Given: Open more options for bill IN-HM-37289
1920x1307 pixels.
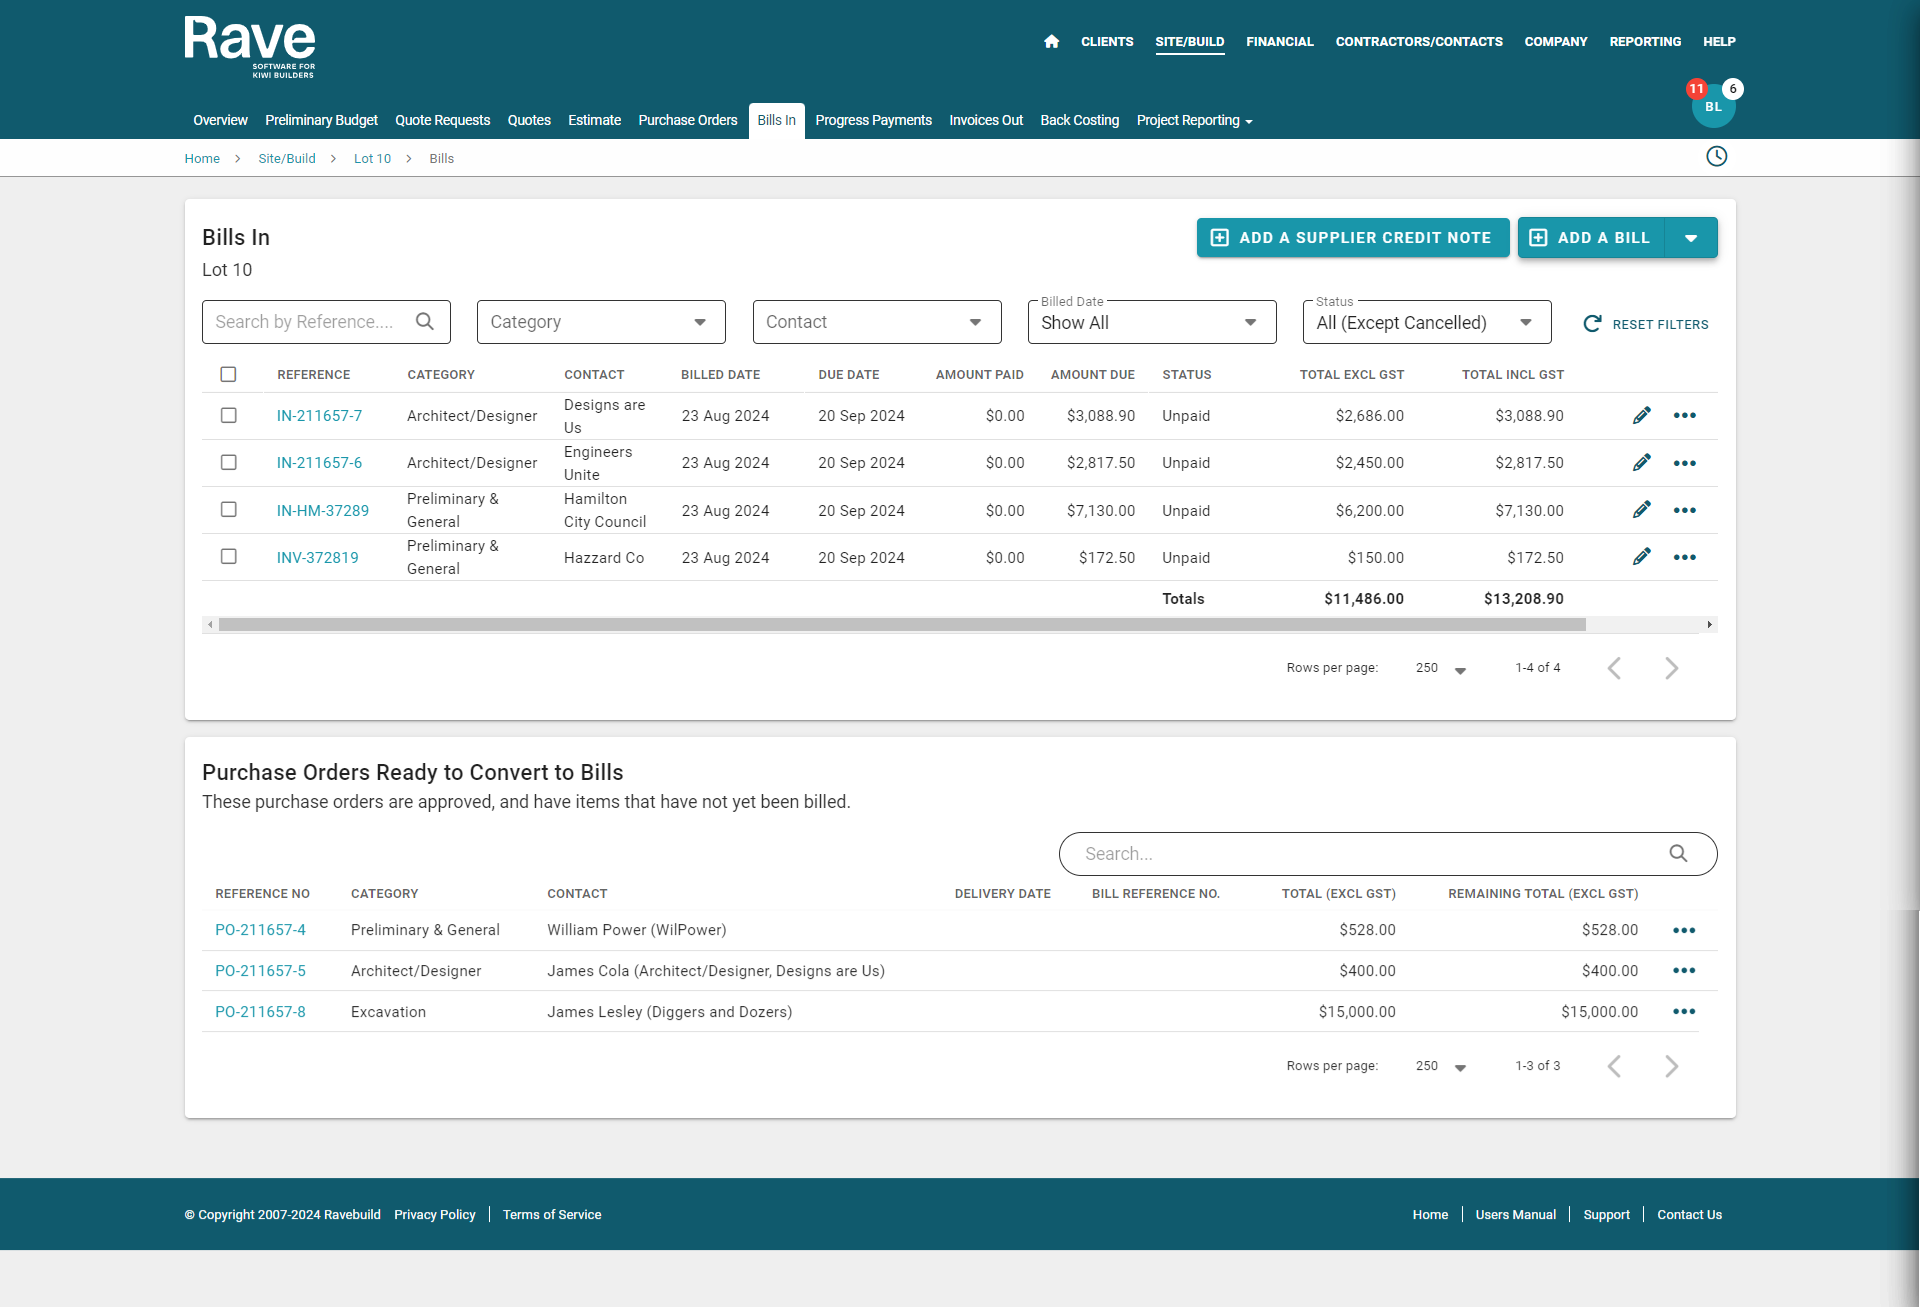Looking at the screenshot, I should tap(1685, 510).
